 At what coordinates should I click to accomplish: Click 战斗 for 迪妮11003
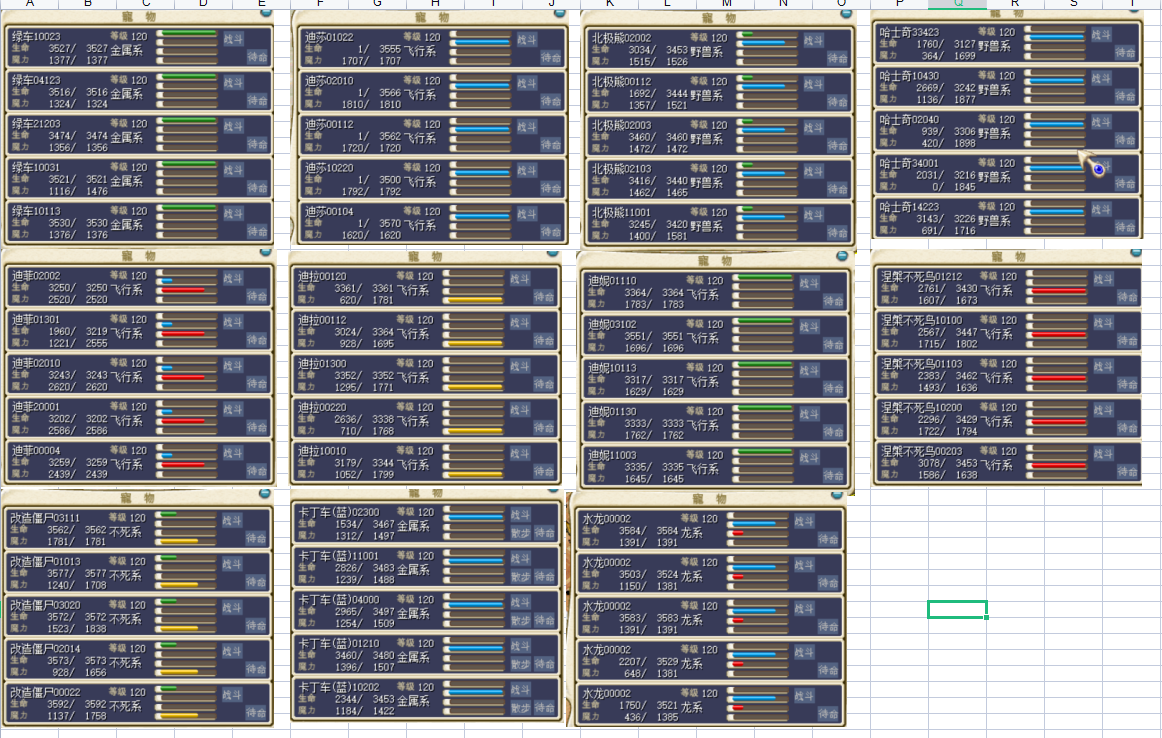(x=809, y=458)
